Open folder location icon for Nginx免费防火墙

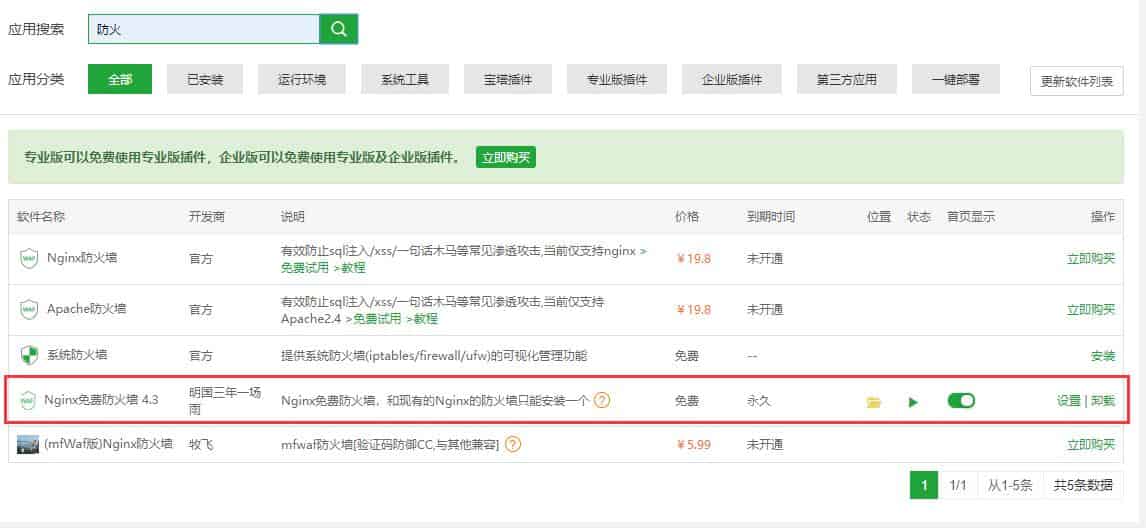(874, 402)
